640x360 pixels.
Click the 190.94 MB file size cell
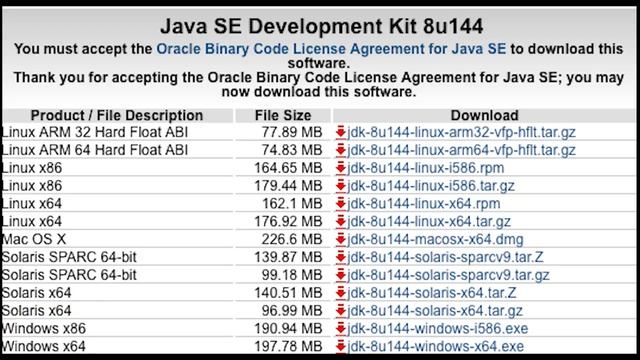(x=288, y=329)
